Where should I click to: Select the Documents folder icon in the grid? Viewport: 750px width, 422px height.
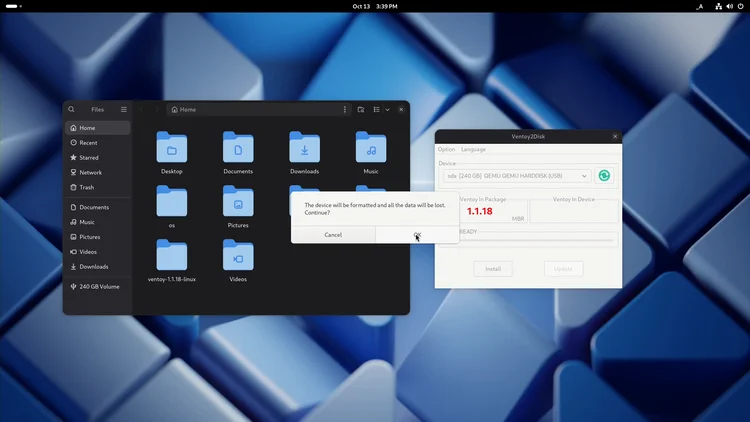click(238, 147)
